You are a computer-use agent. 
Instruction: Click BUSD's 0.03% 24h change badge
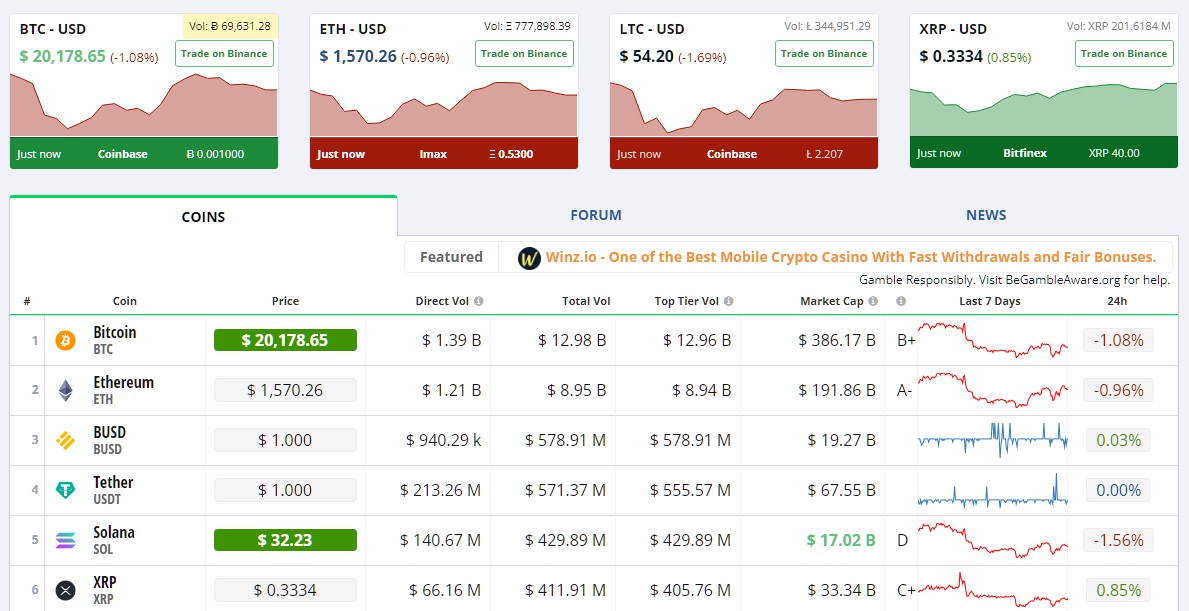pyautogui.click(x=1118, y=440)
